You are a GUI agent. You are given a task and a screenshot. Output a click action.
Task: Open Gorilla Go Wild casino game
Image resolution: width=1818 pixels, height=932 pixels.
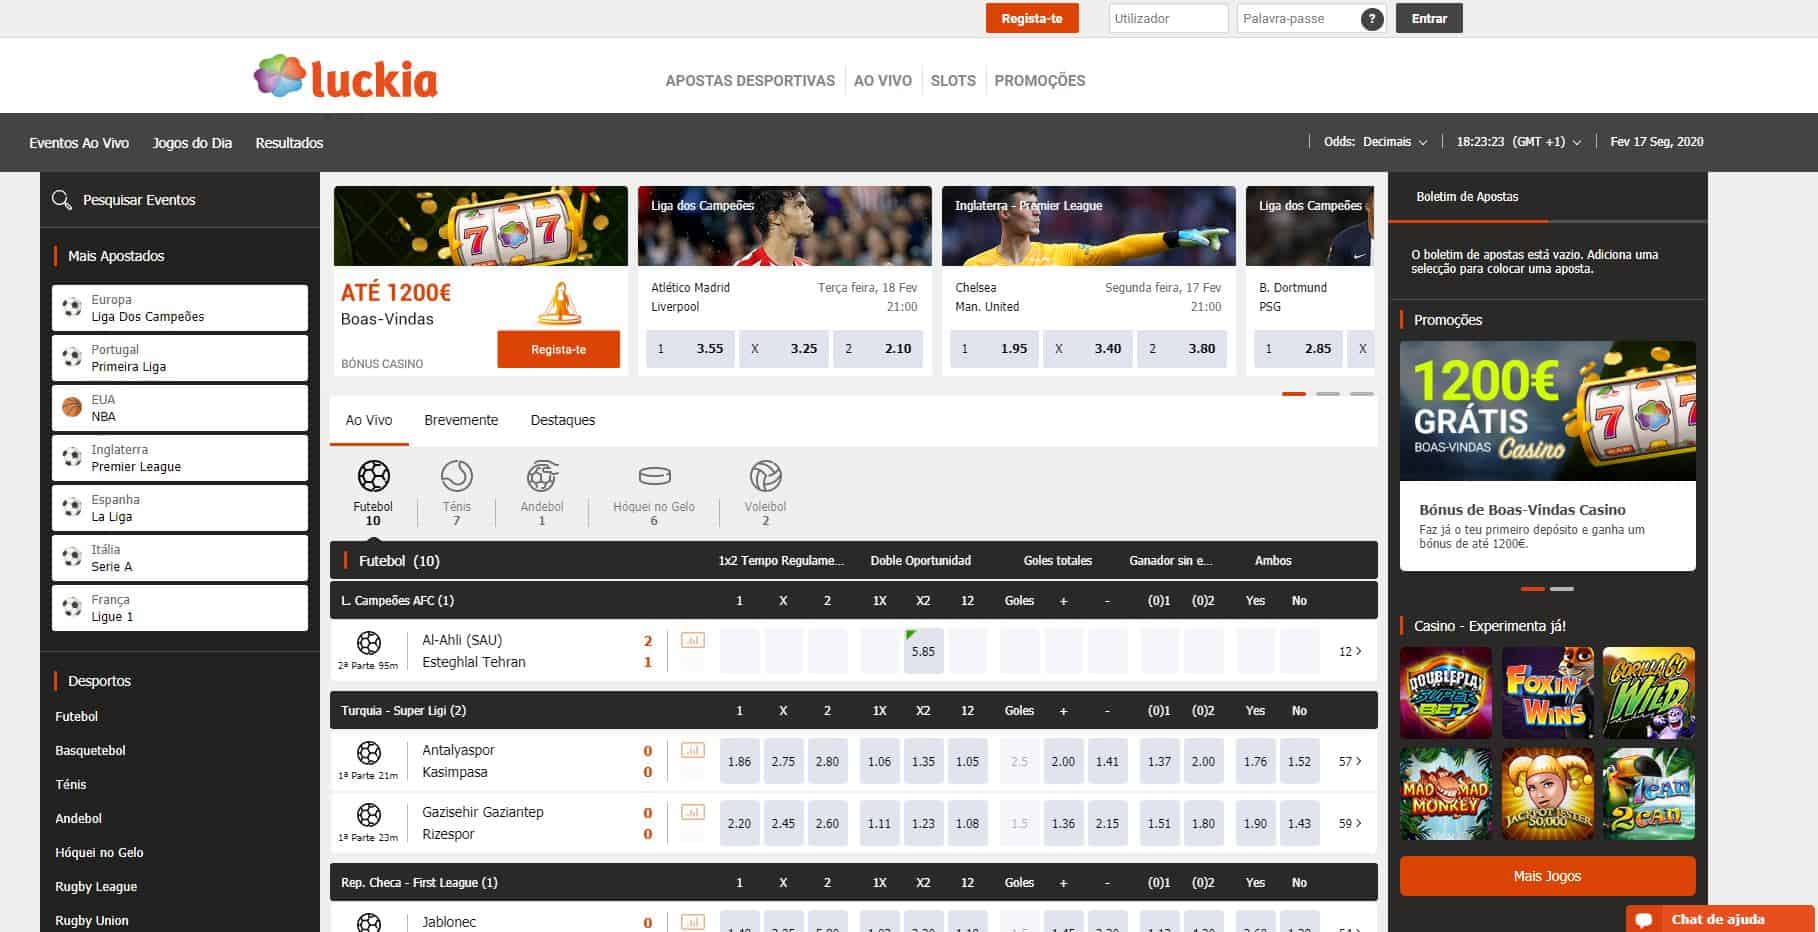click(x=1649, y=692)
